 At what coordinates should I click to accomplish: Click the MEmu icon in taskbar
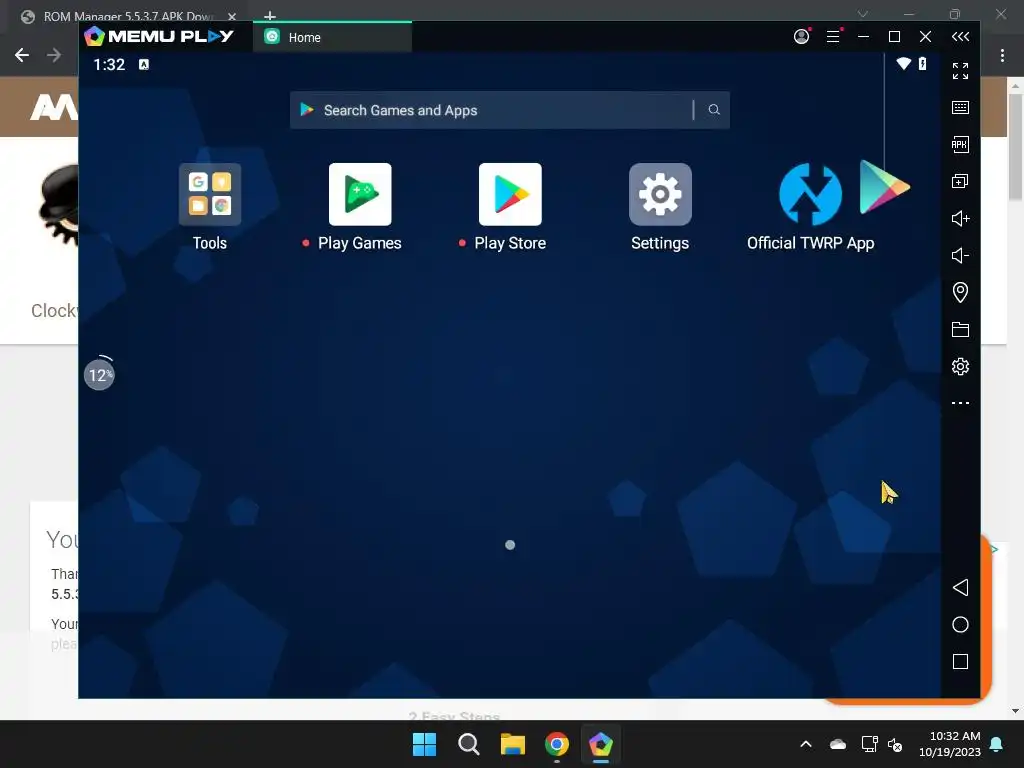point(600,744)
